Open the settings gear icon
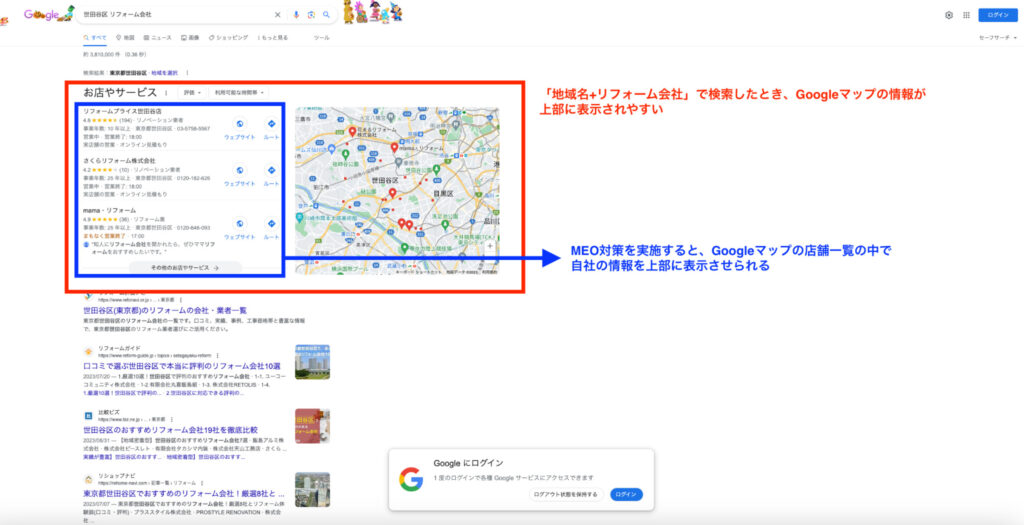 (x=948, y=15)
